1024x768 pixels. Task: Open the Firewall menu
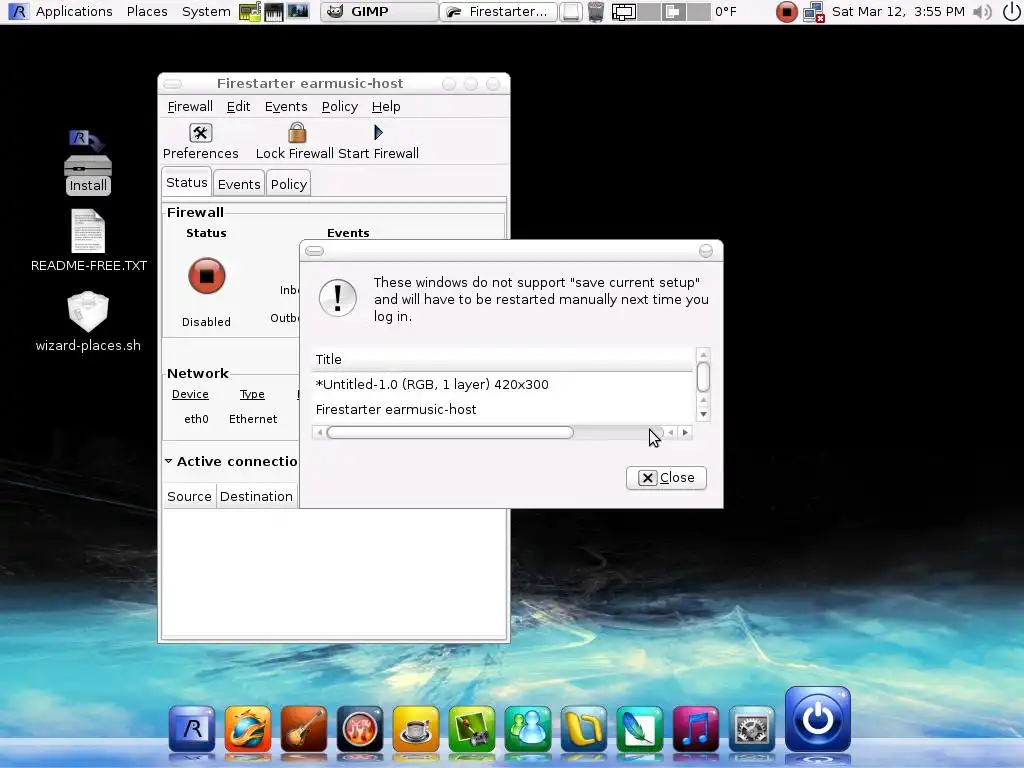190,106
